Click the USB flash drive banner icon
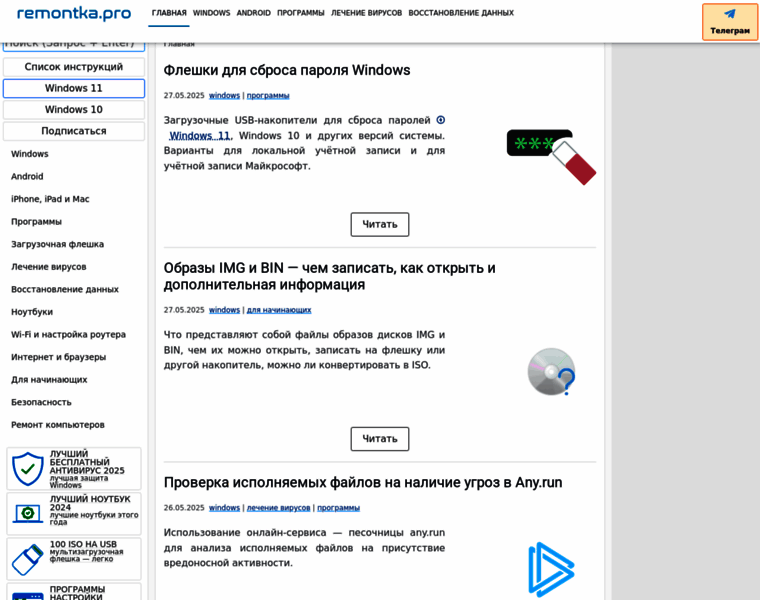This screenshot has width=760, height=600. 28,559
